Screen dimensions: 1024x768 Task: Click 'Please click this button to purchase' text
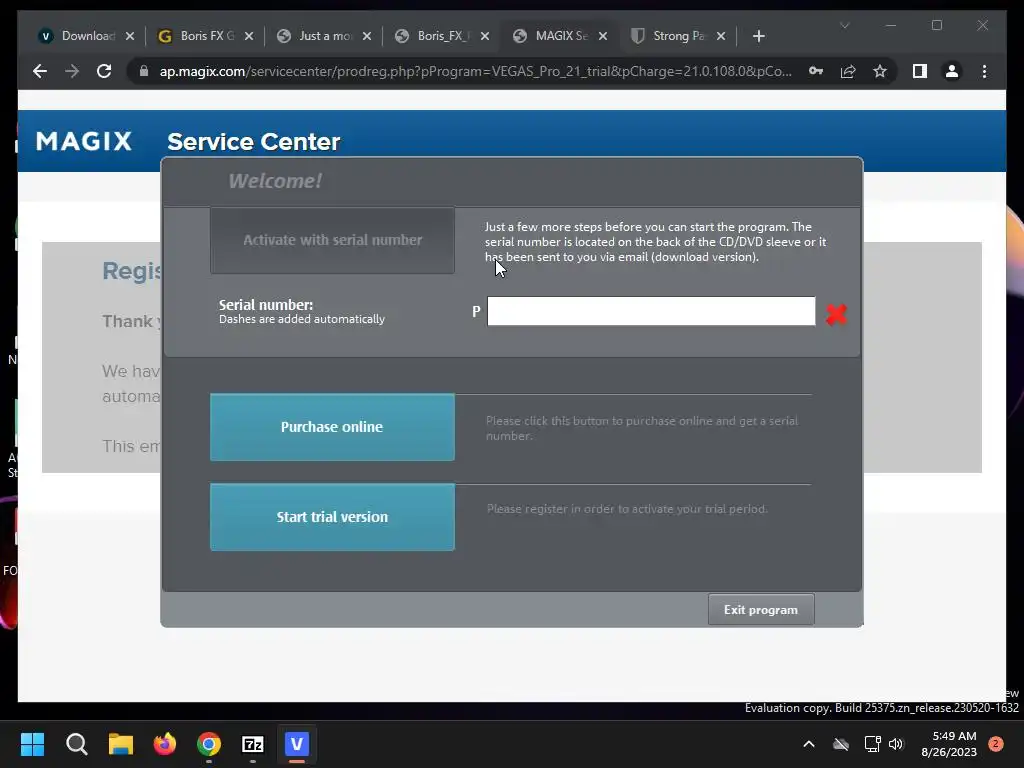pos(641,428)
